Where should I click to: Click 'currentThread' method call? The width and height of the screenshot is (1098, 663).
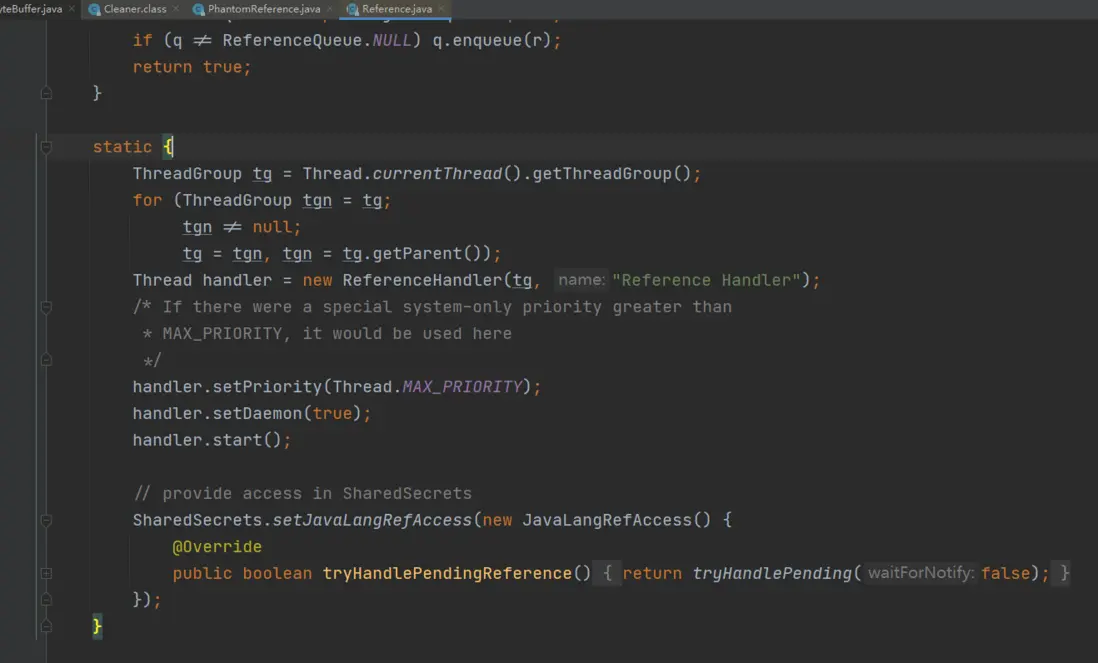point(437,174)
